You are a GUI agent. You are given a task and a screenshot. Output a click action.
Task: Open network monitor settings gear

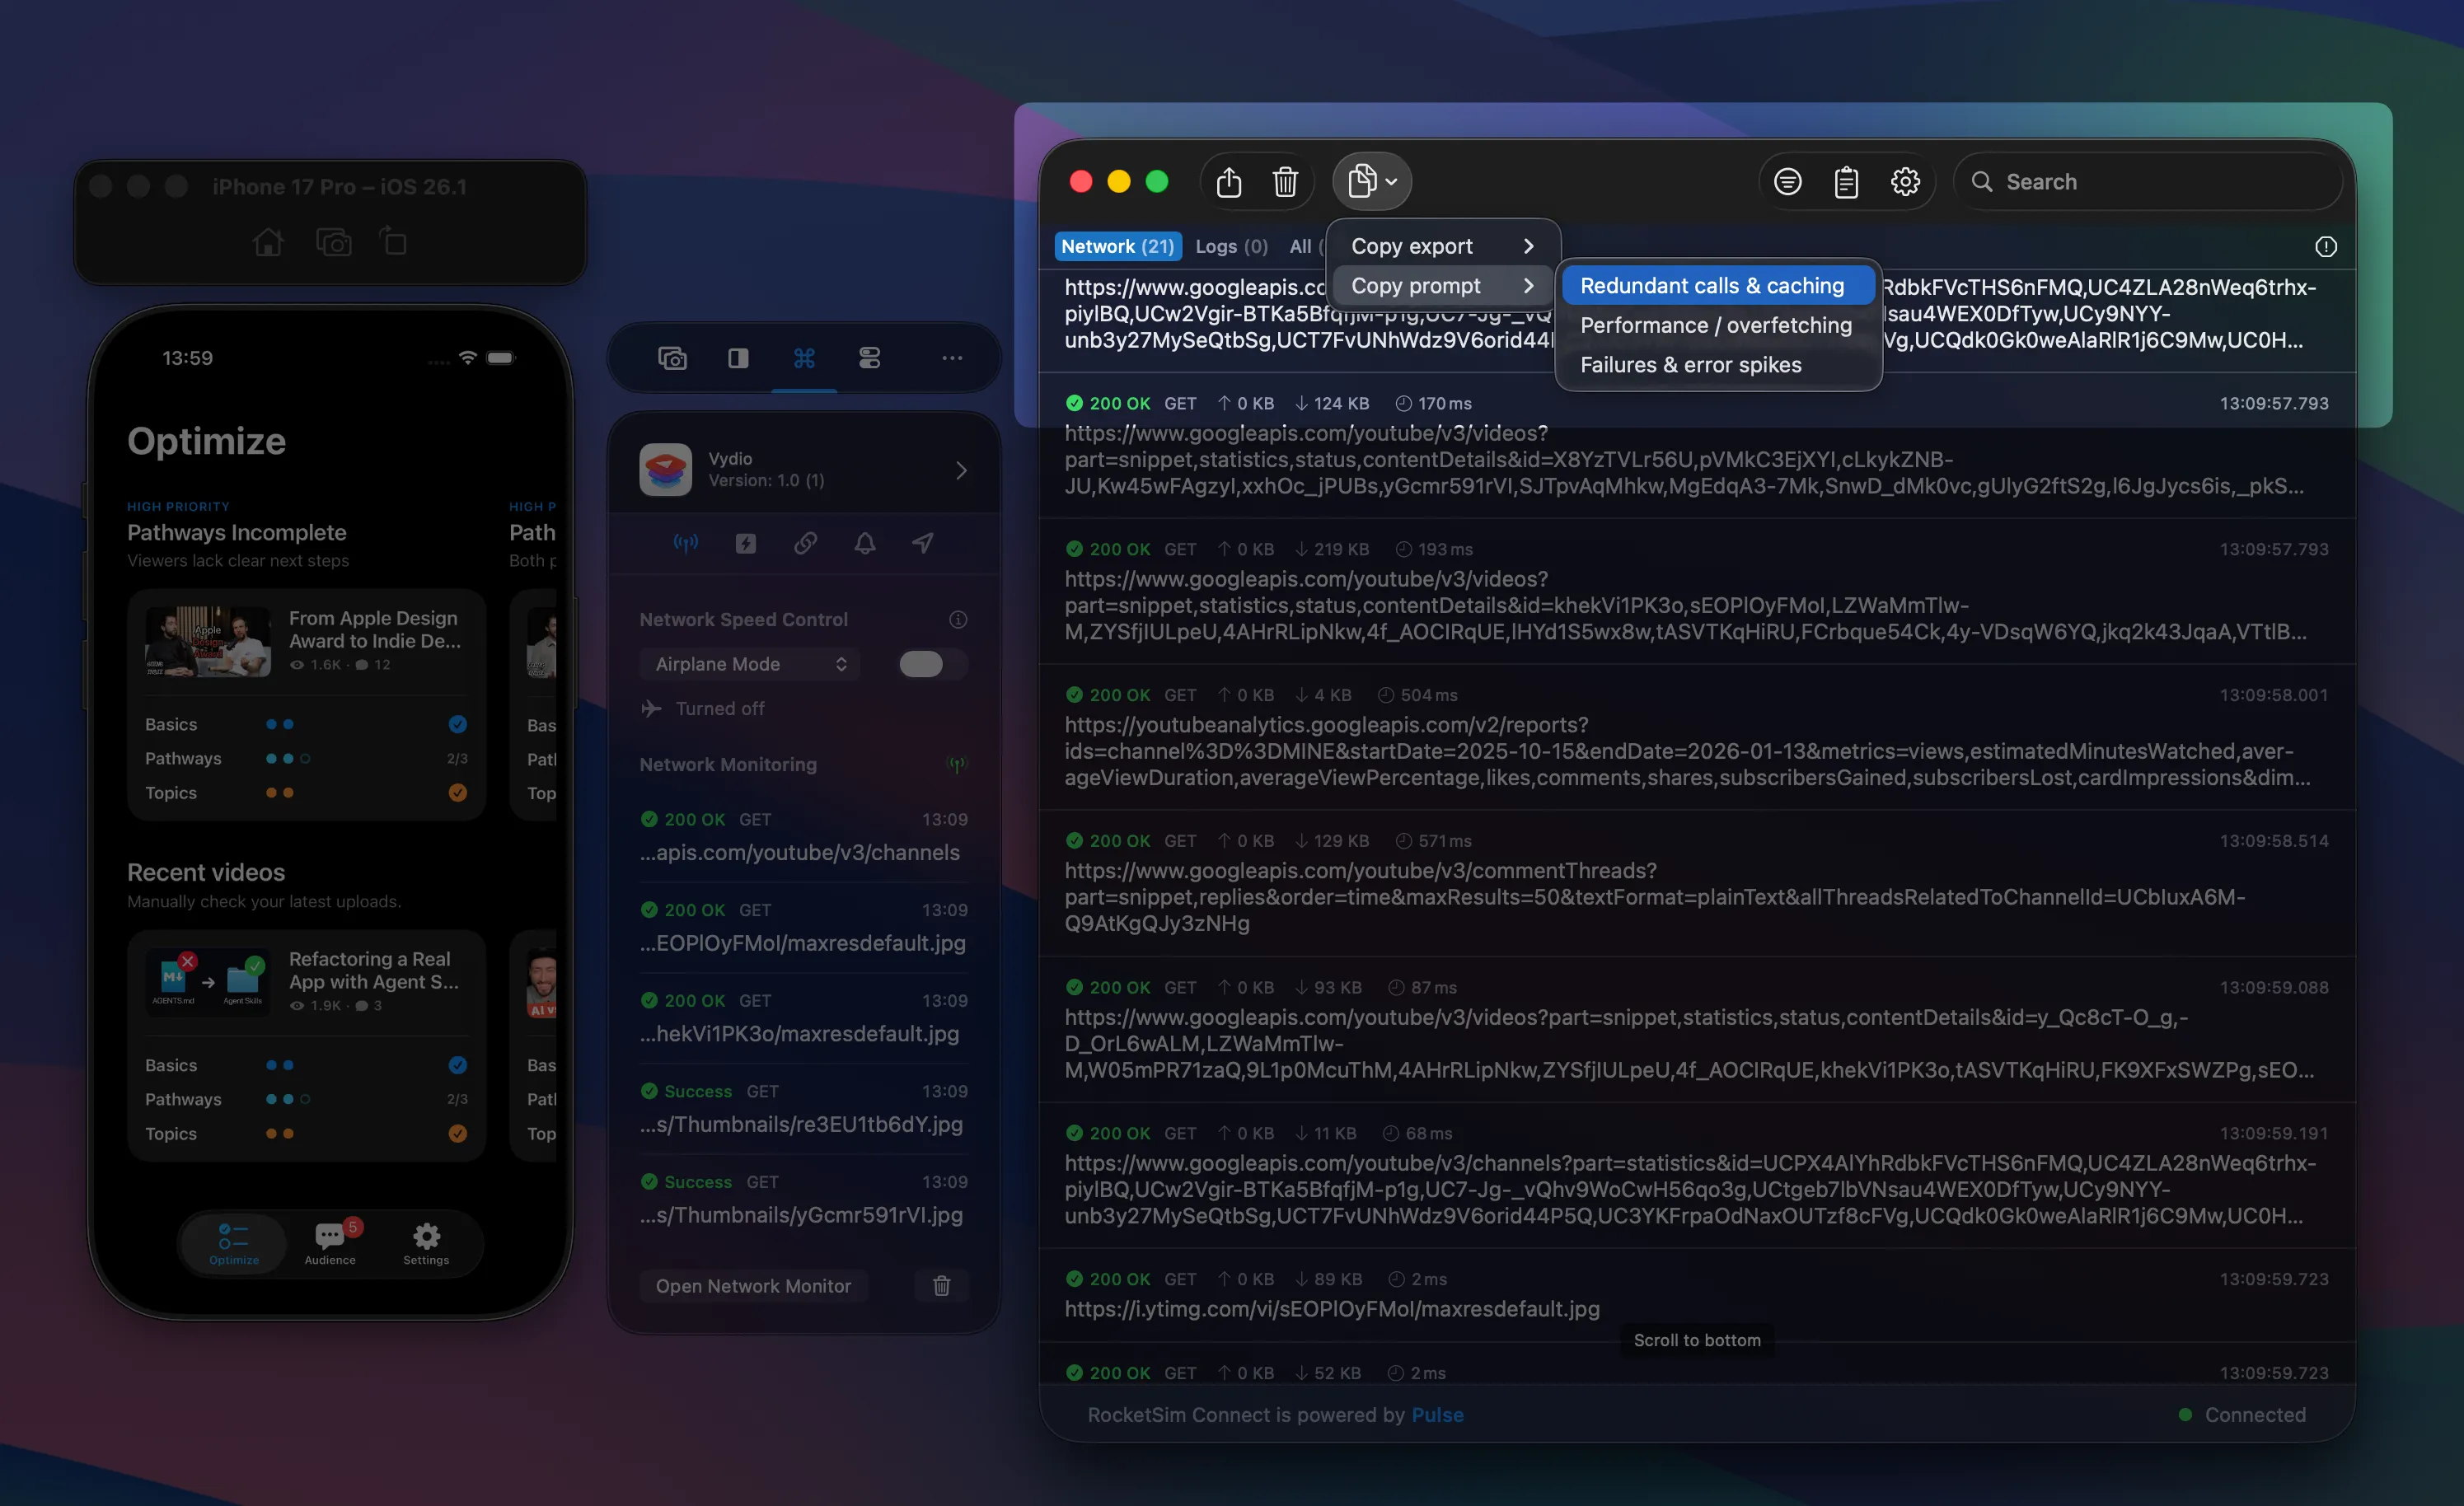tap(1905, 182)
